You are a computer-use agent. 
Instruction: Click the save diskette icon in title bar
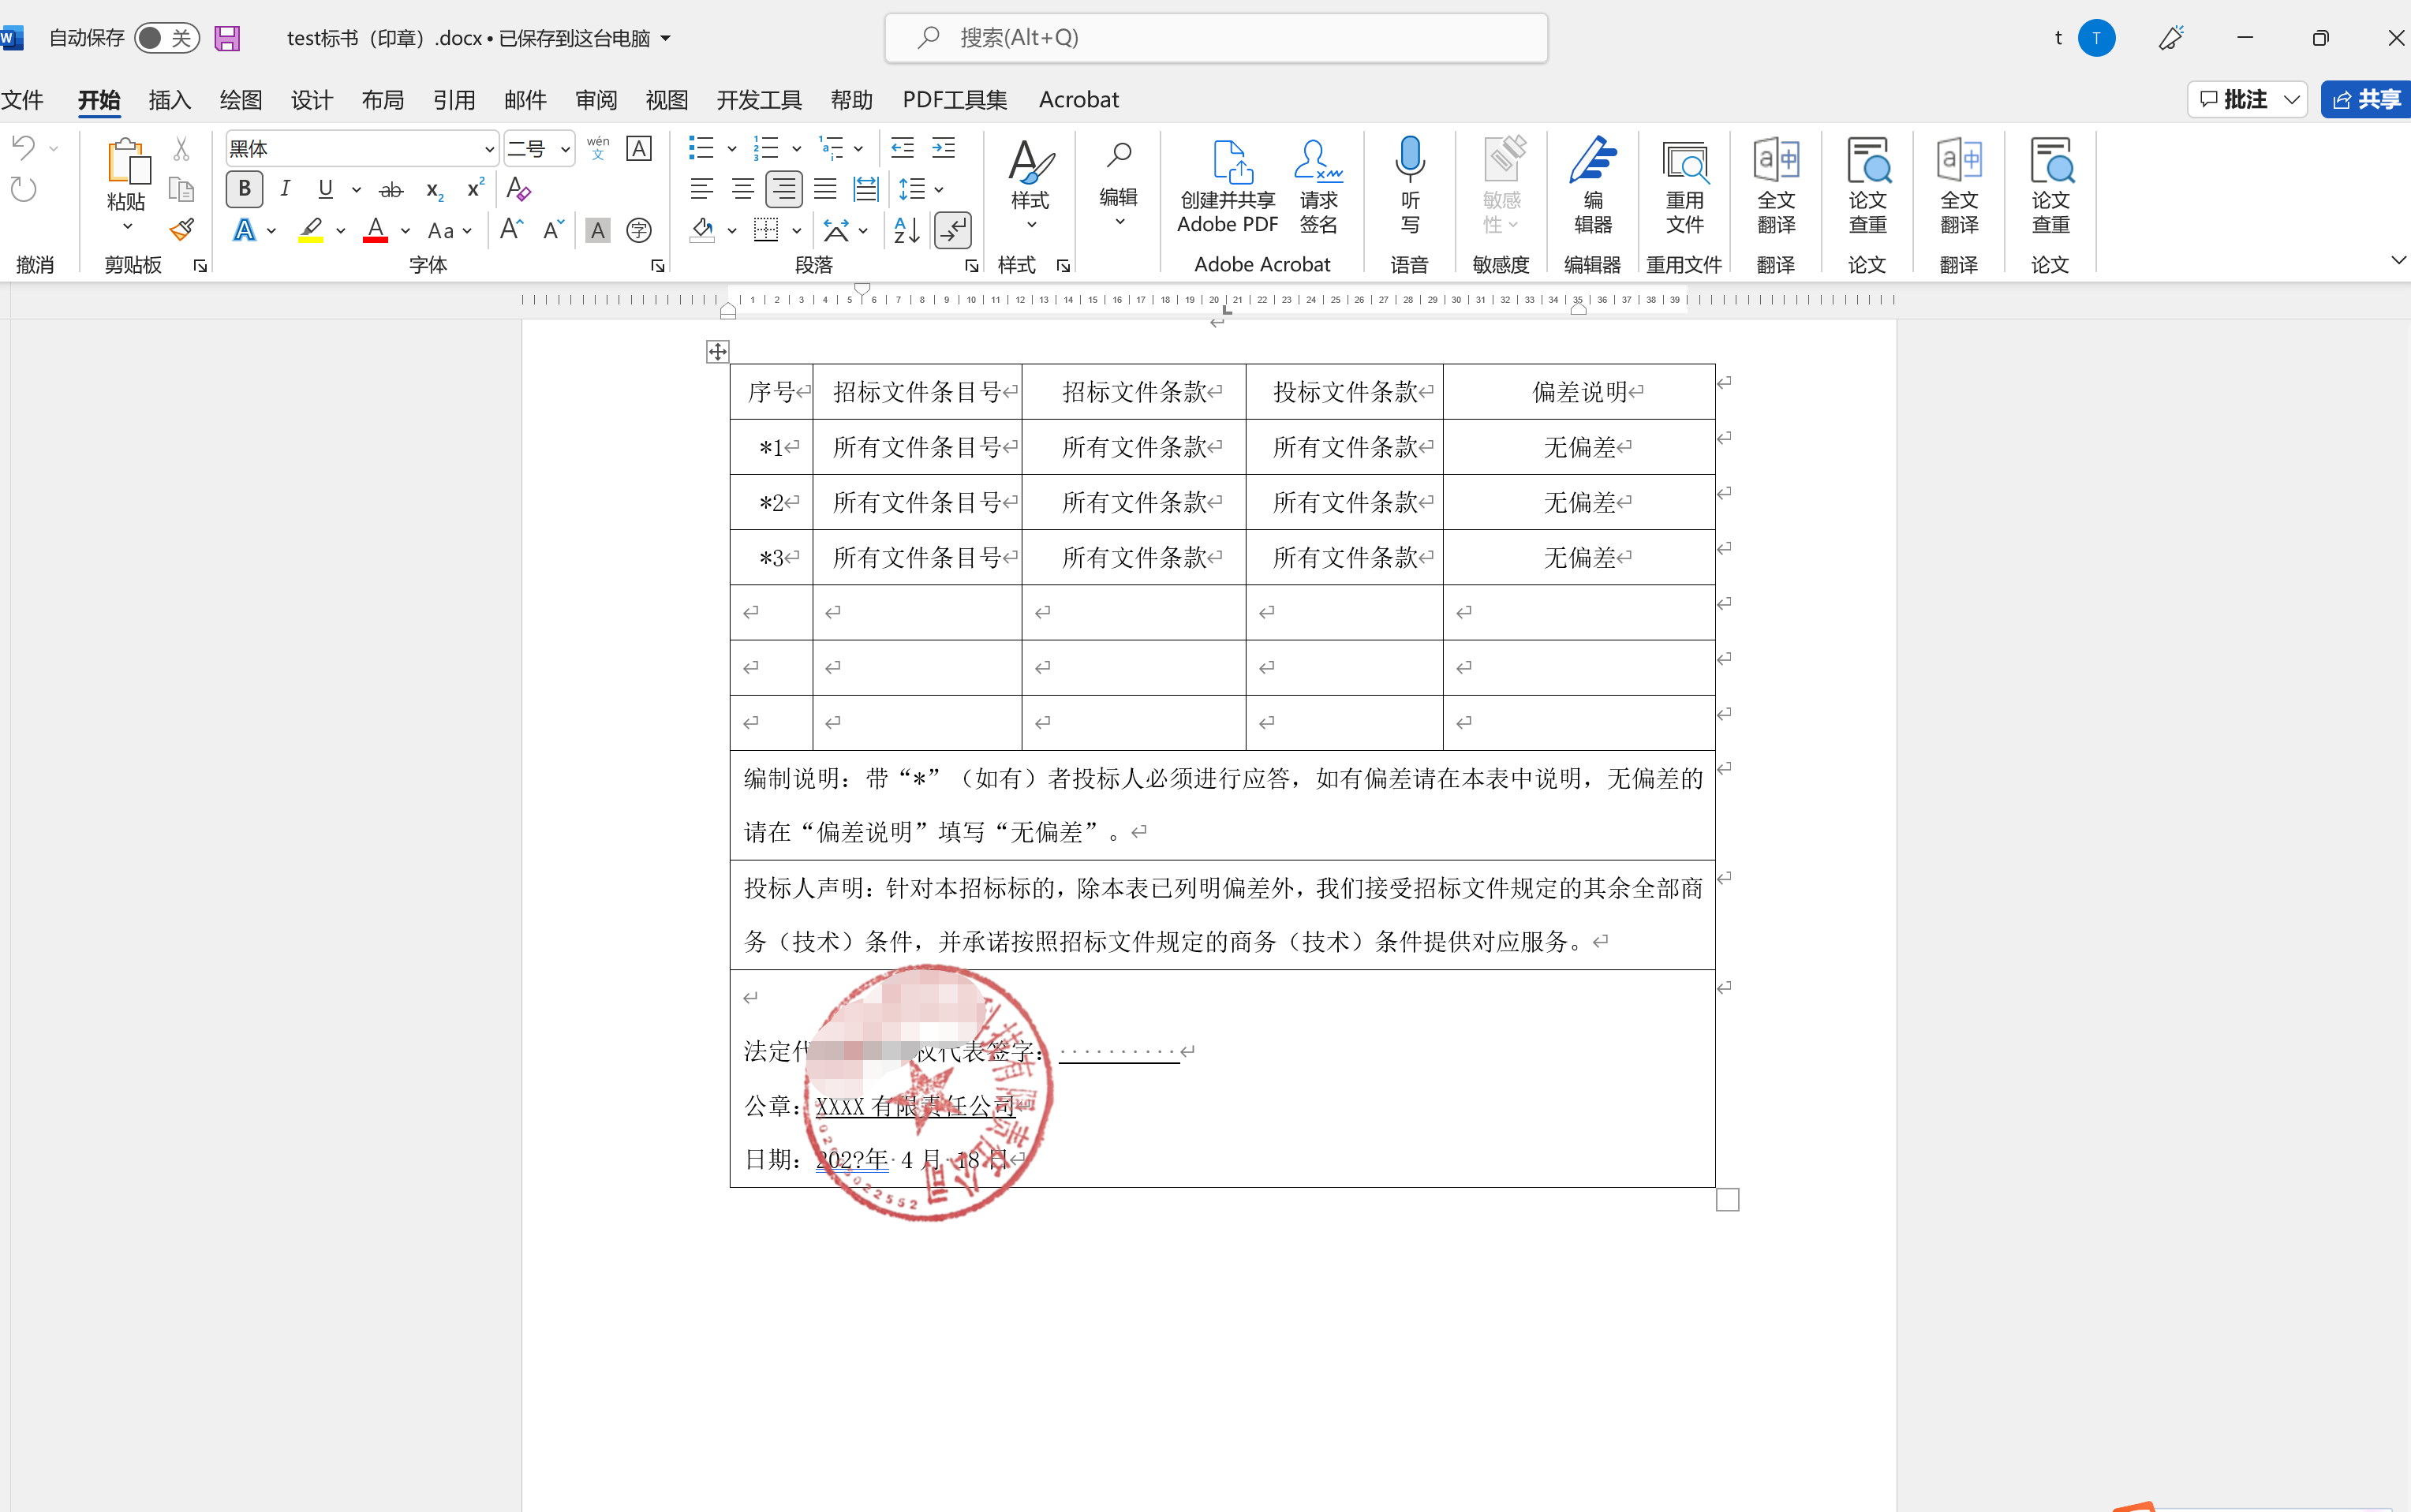[228, 38]
